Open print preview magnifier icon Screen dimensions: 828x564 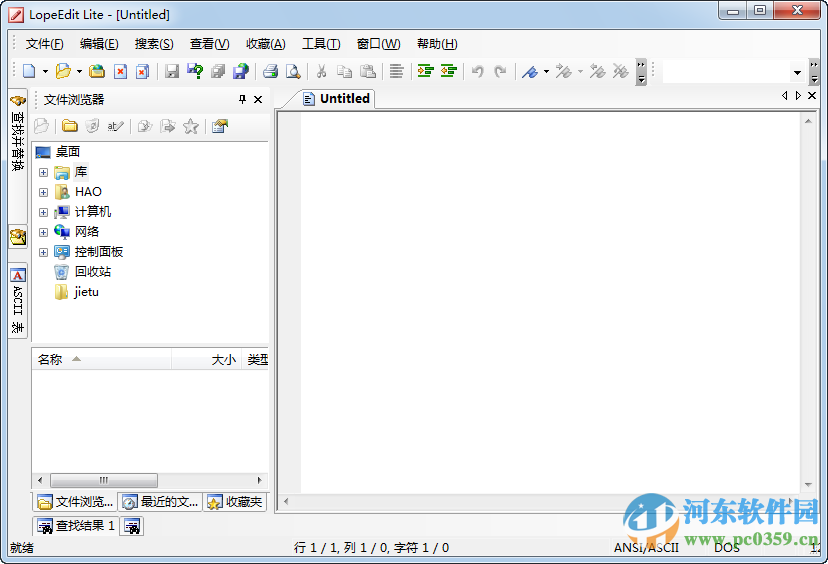(293, 71)
